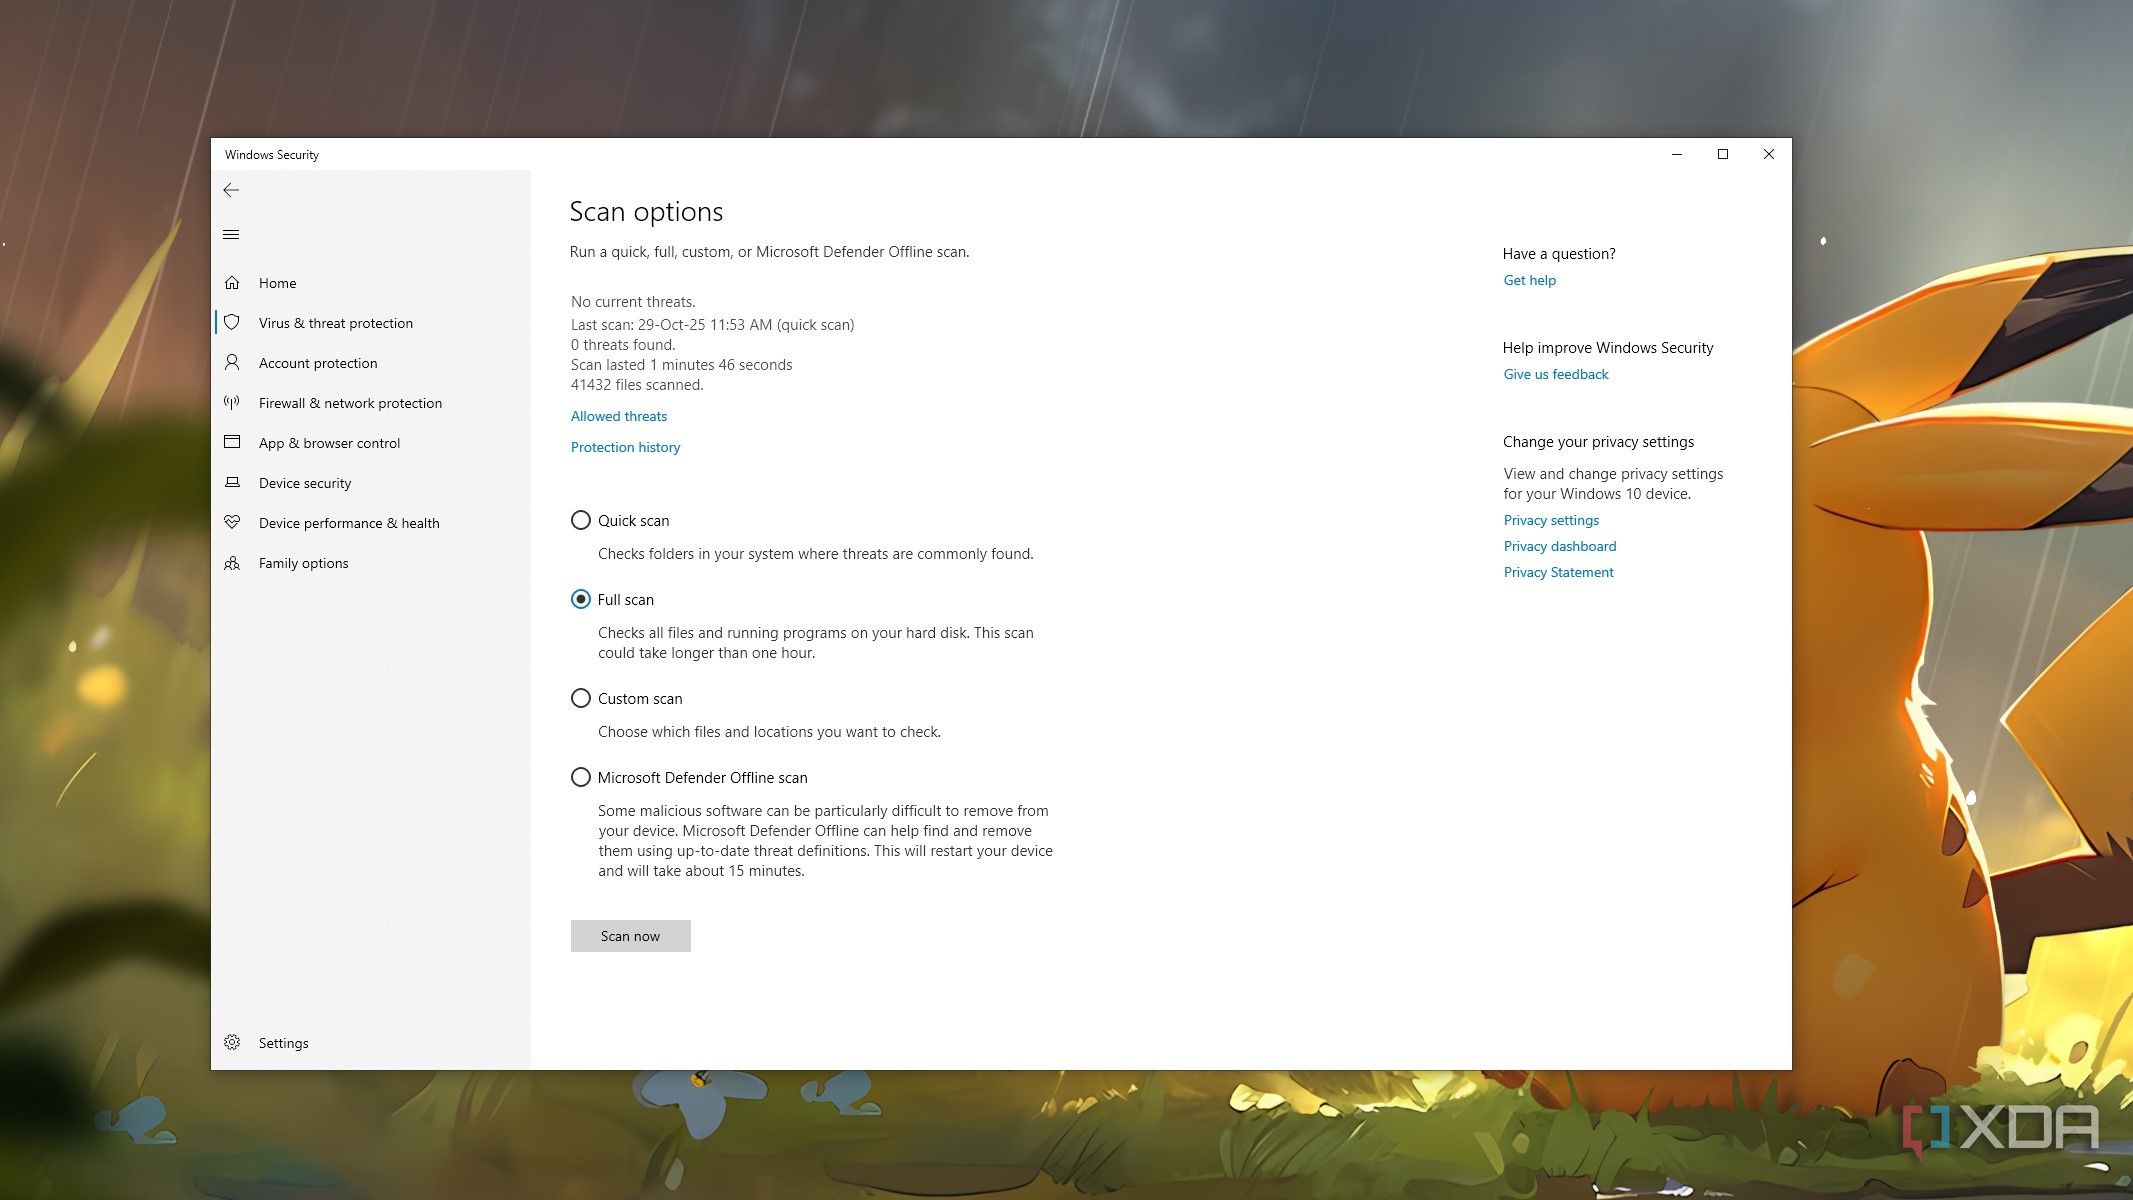This screenshot has height=1200, width=2133.
Task: Open the Allowed threats link
Action: pos(618,416)
